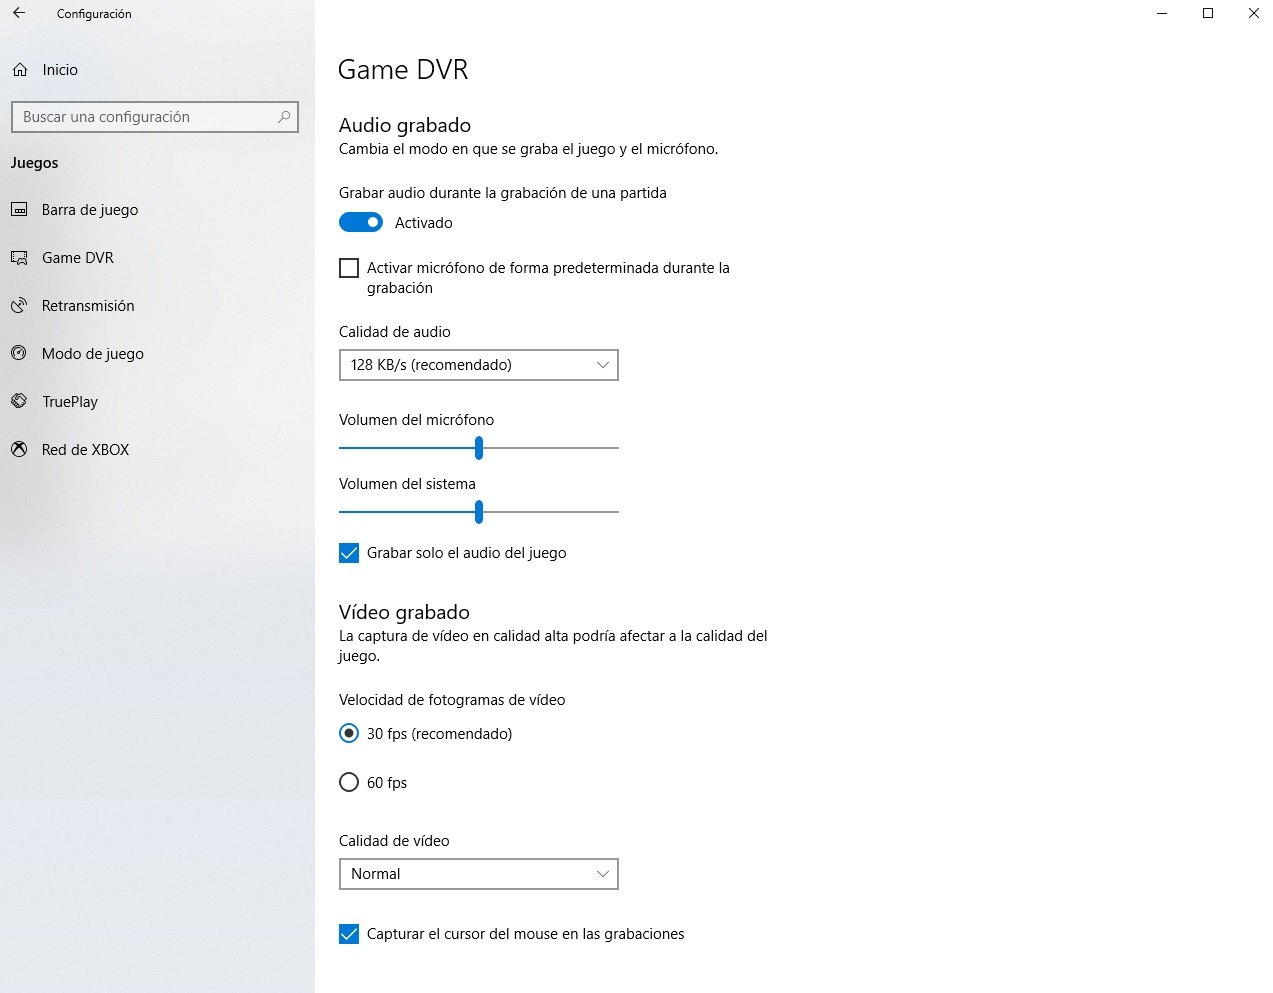1273x993 pixels.
Task: Click the search magnifier icon
Action: pos(284,117)
